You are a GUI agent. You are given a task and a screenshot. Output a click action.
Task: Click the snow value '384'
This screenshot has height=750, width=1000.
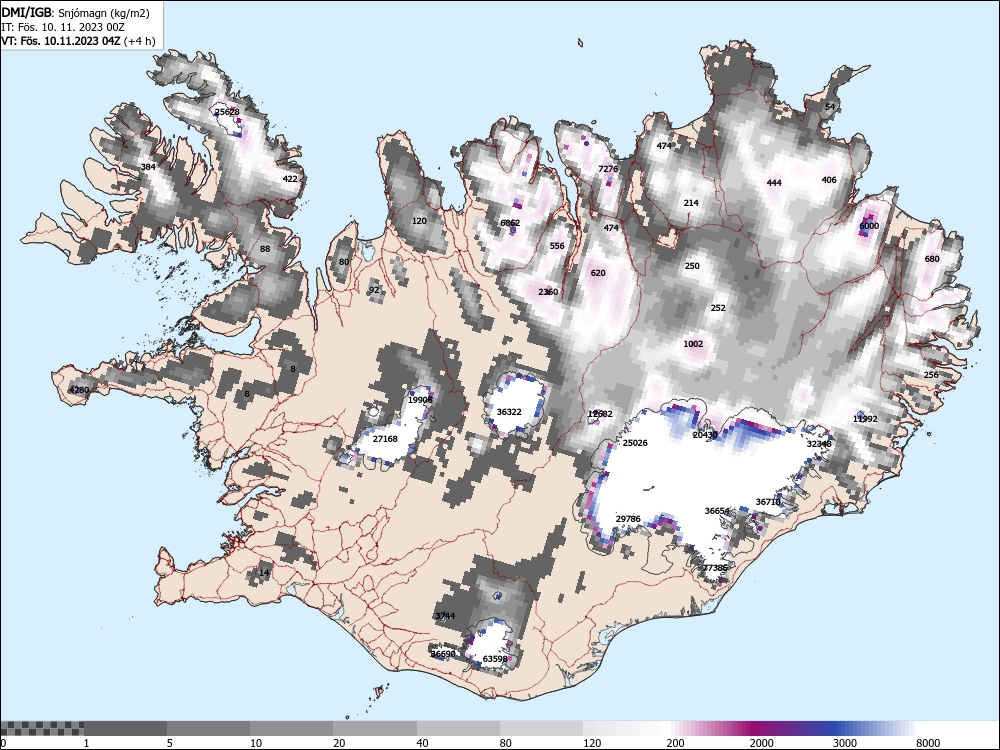148,167
